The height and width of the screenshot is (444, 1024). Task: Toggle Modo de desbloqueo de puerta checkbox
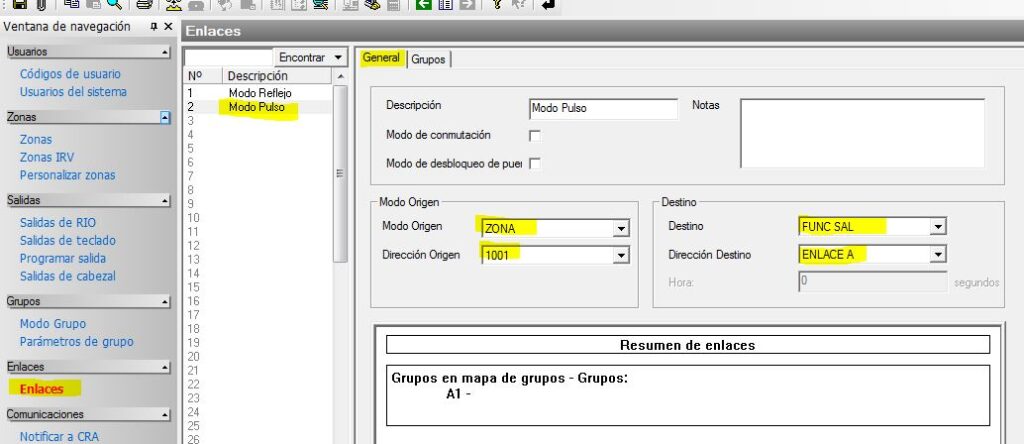pos(535,164)
